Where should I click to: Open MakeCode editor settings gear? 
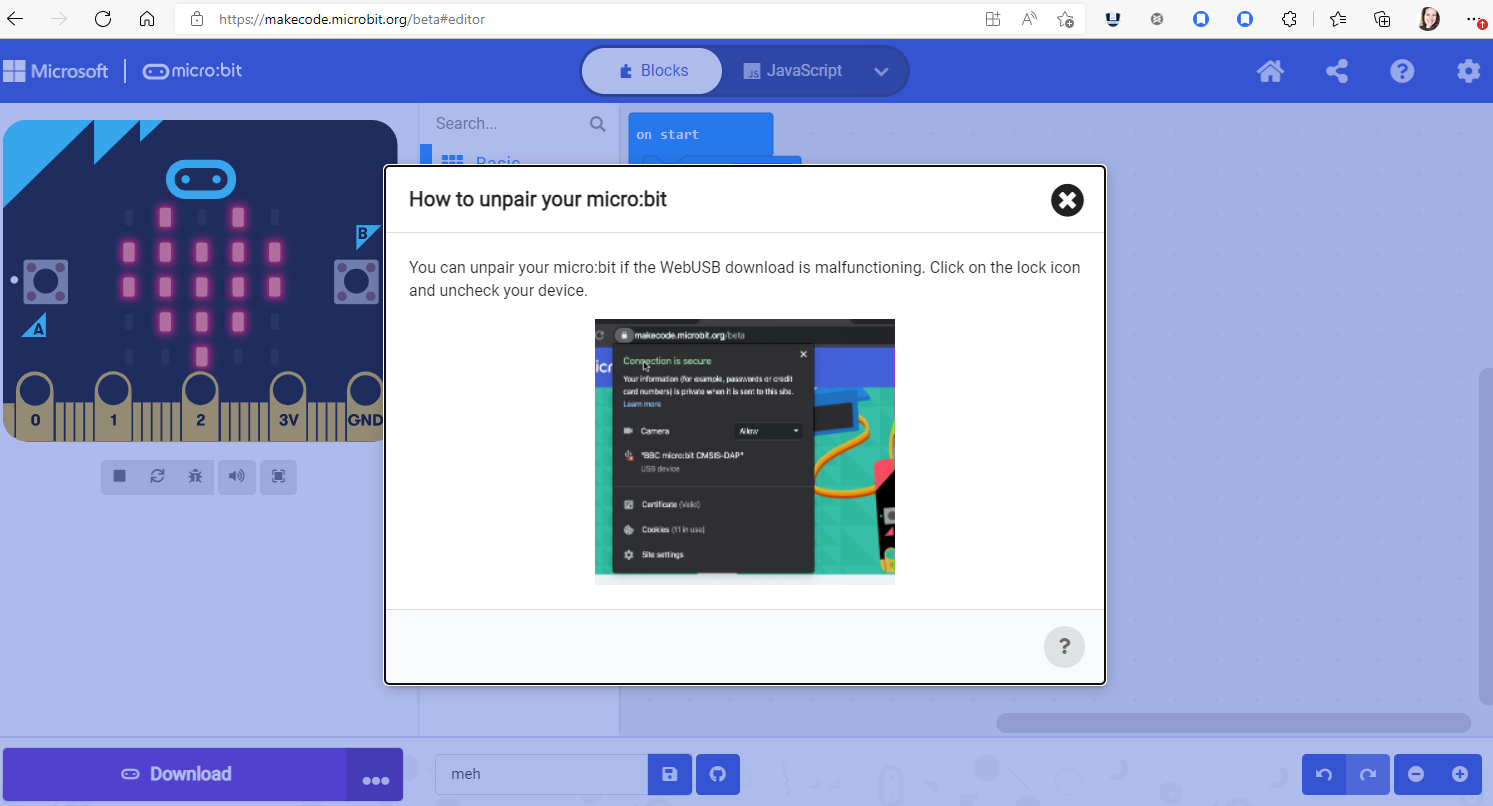point(1467,70)
